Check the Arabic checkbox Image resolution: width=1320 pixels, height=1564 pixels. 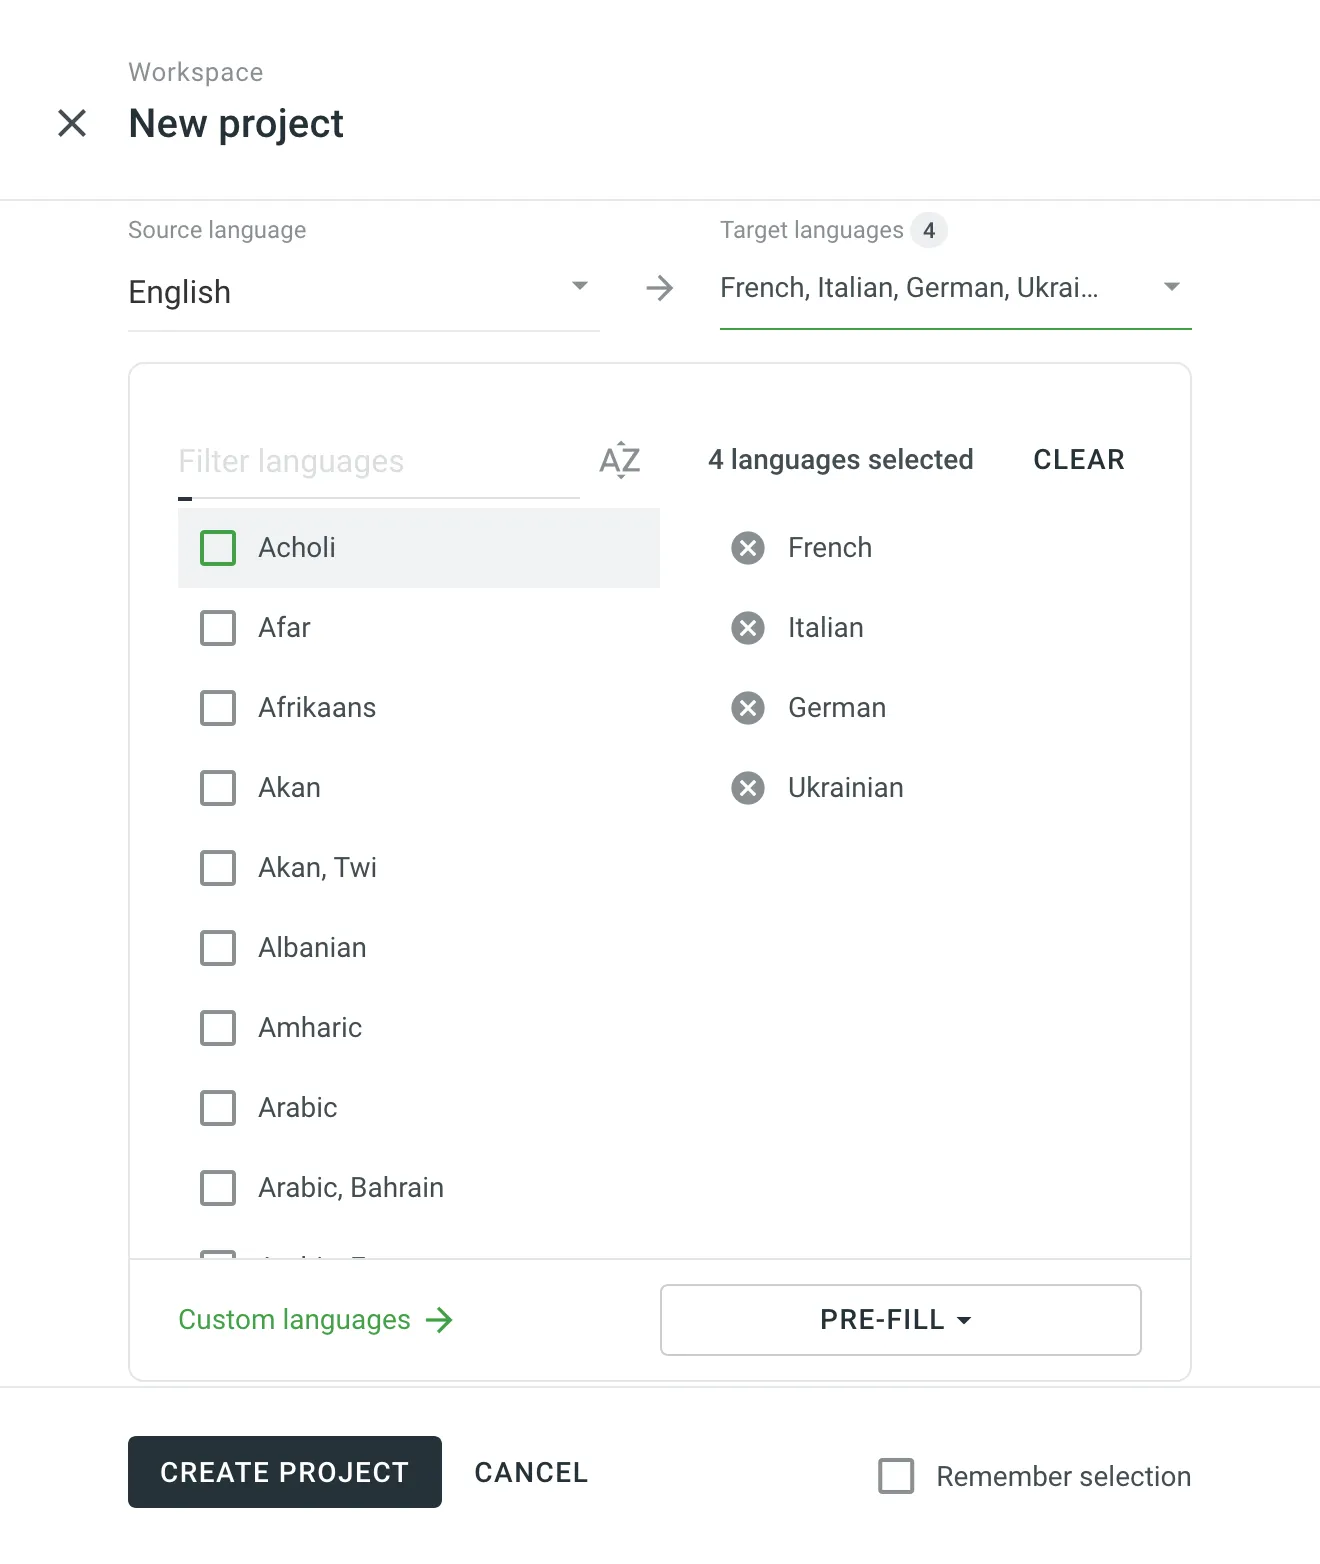pyautogui.click(x=217, y=1108)
